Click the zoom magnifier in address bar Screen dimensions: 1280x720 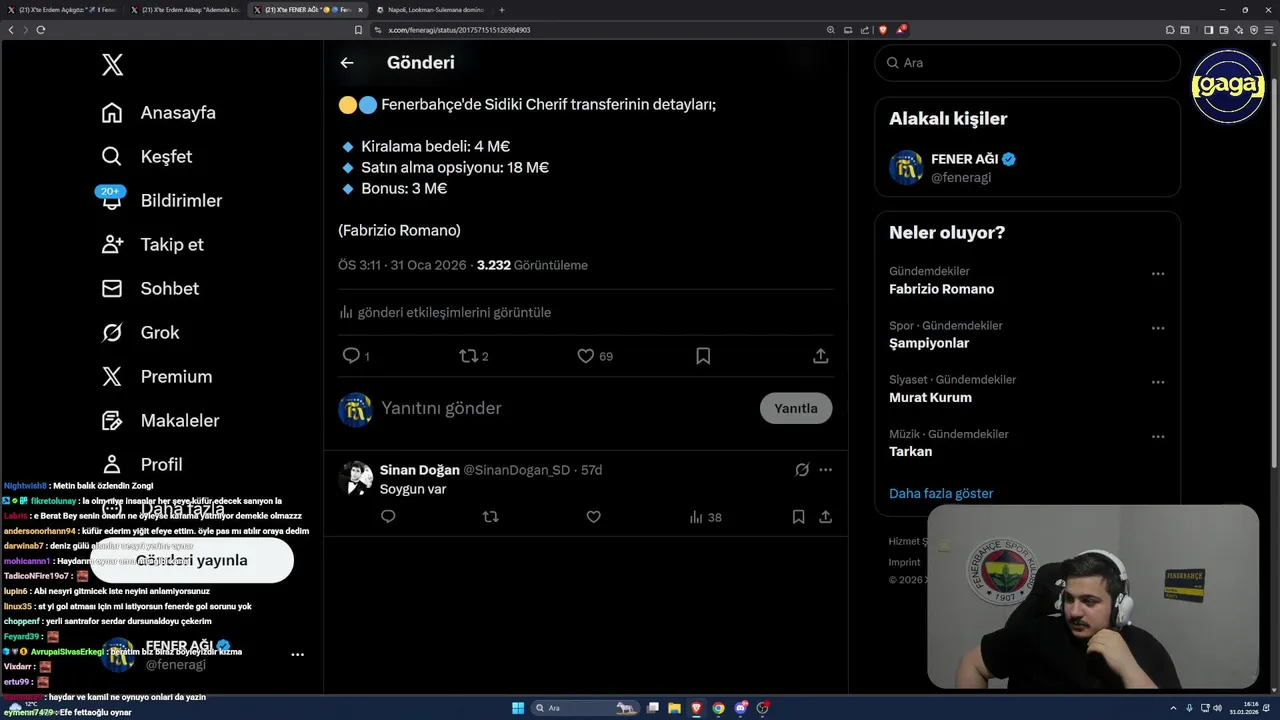(830, 30)
